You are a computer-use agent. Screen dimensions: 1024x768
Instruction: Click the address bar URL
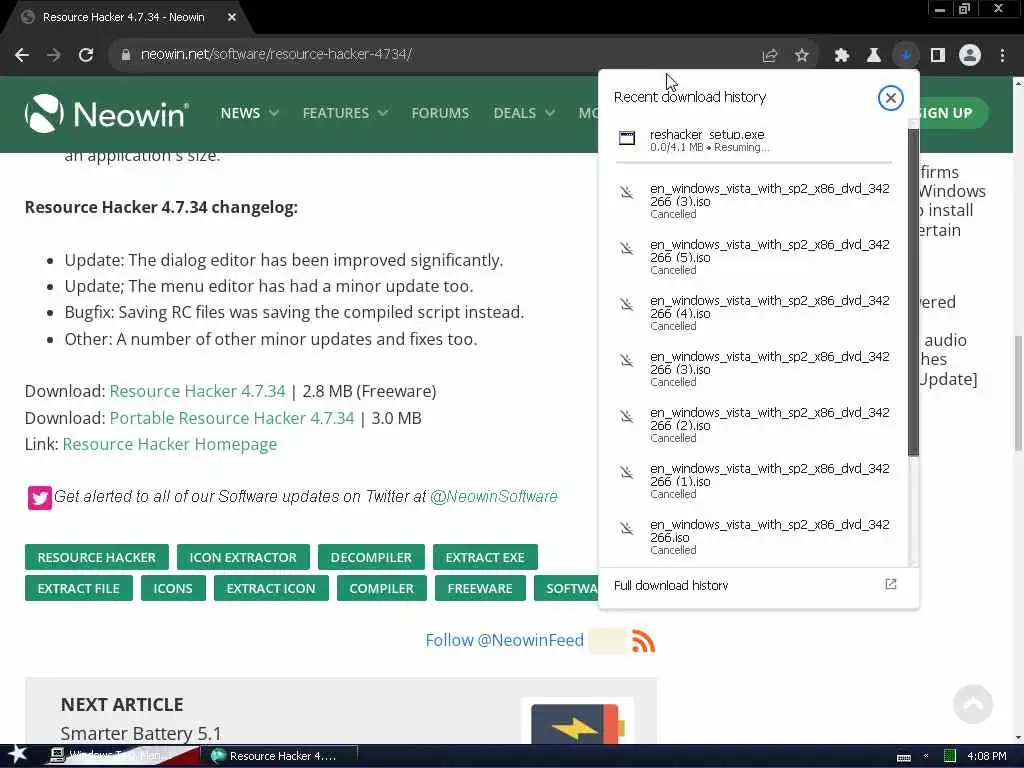click(276, 54)
